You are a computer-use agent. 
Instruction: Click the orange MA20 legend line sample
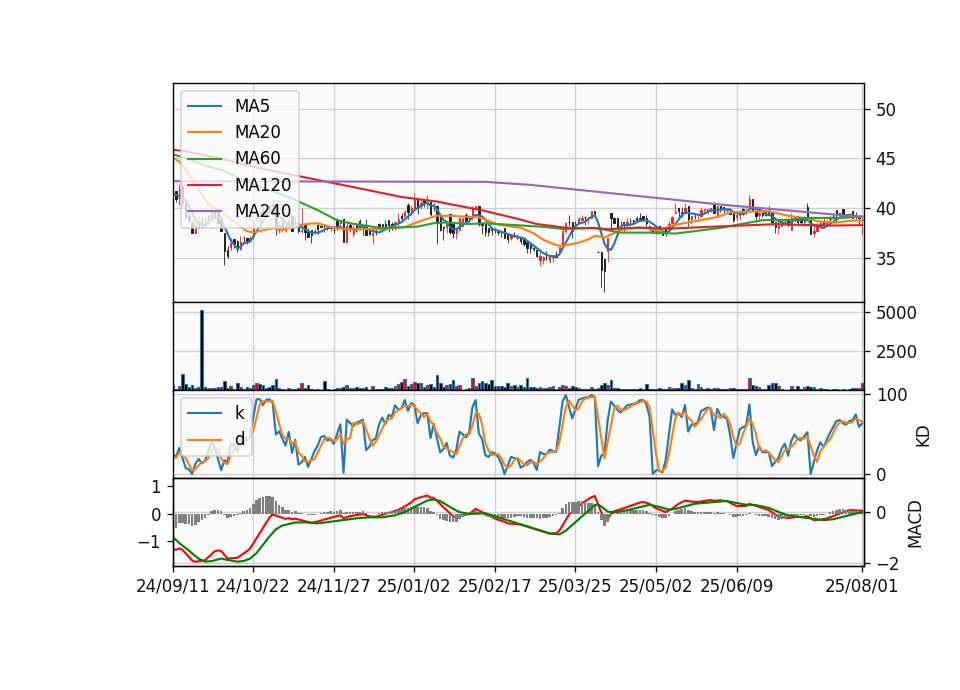coord(204,132)
